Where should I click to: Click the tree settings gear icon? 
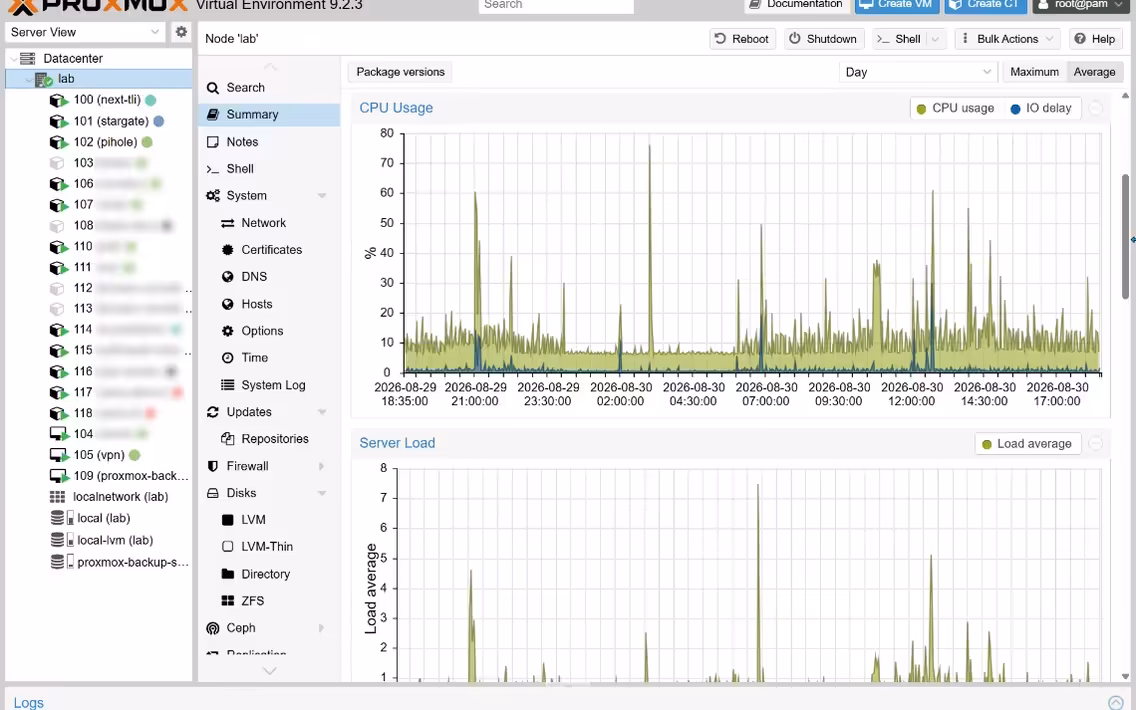(181, 32)
